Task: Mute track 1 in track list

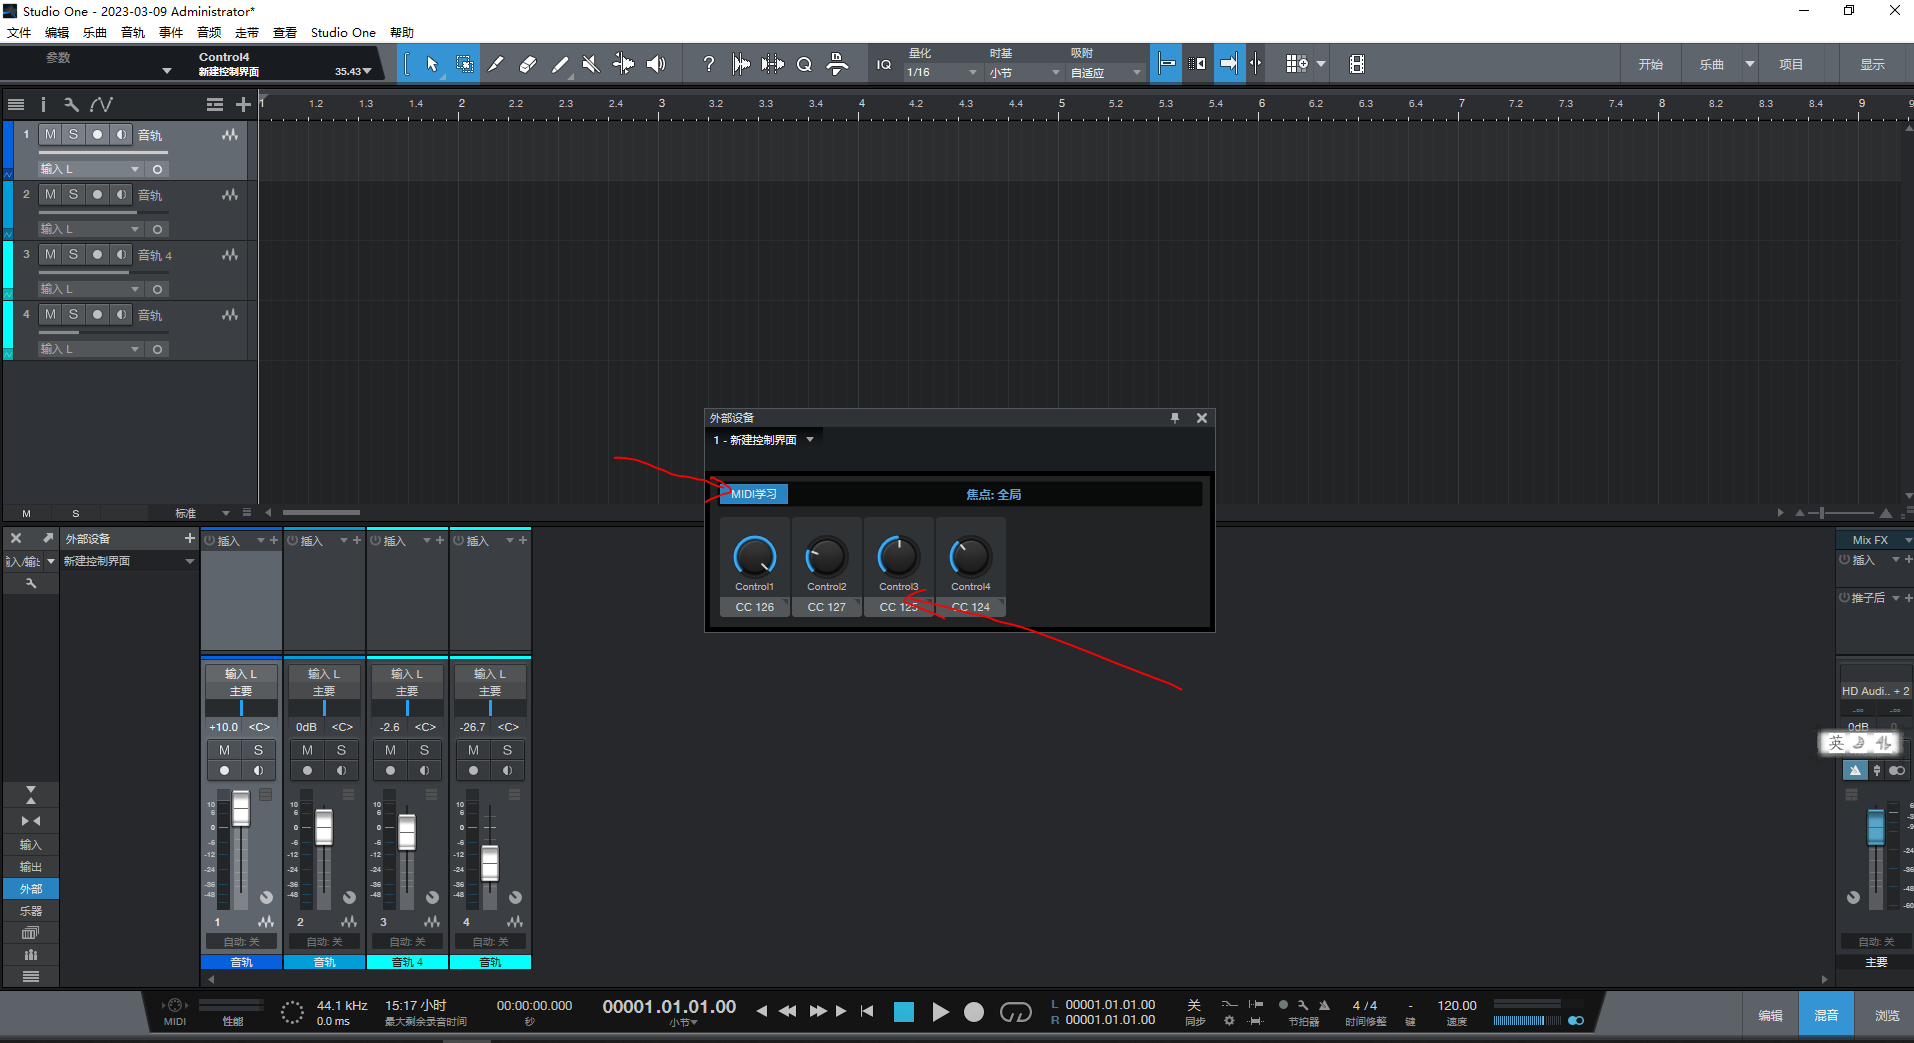Action: 50,134
